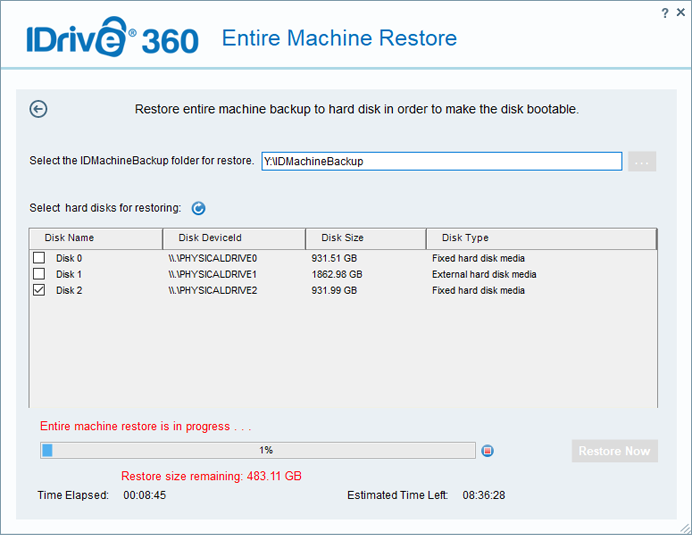Go back using the circular arrow icon

pyautogui.click(x=38, y=109)
